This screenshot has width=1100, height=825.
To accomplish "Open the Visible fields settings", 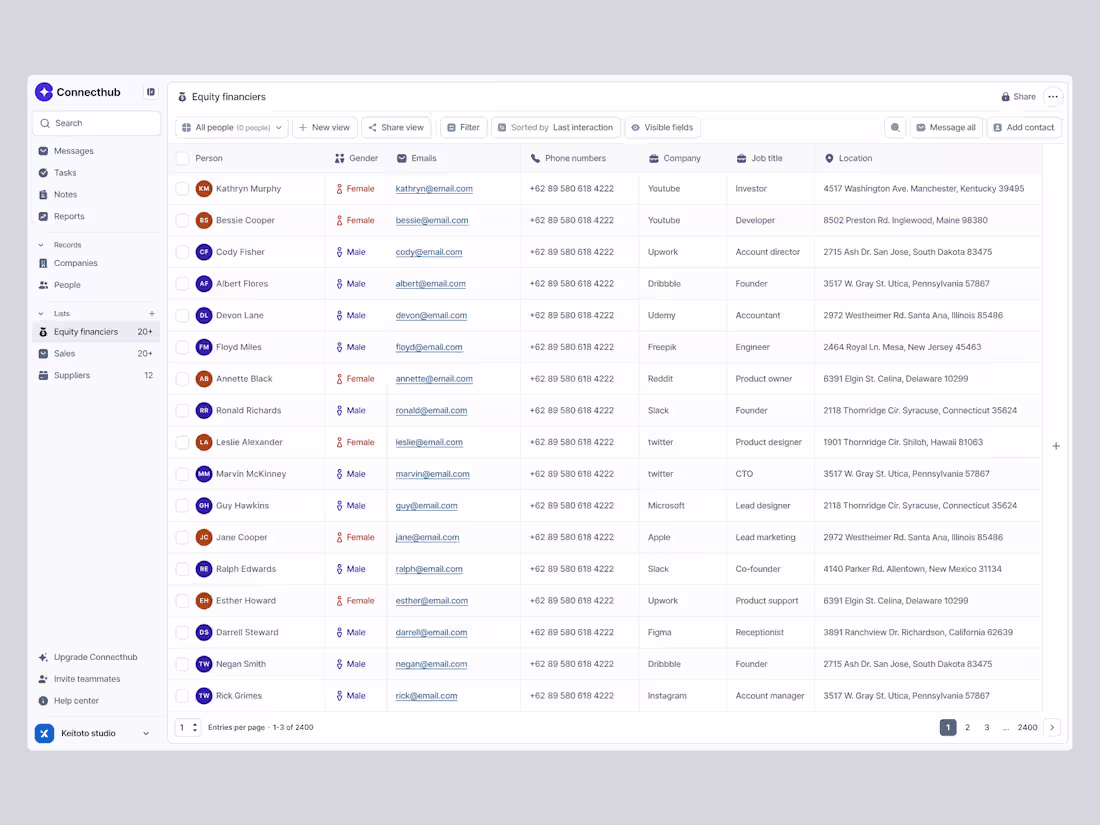I will [x=663, y=127].
